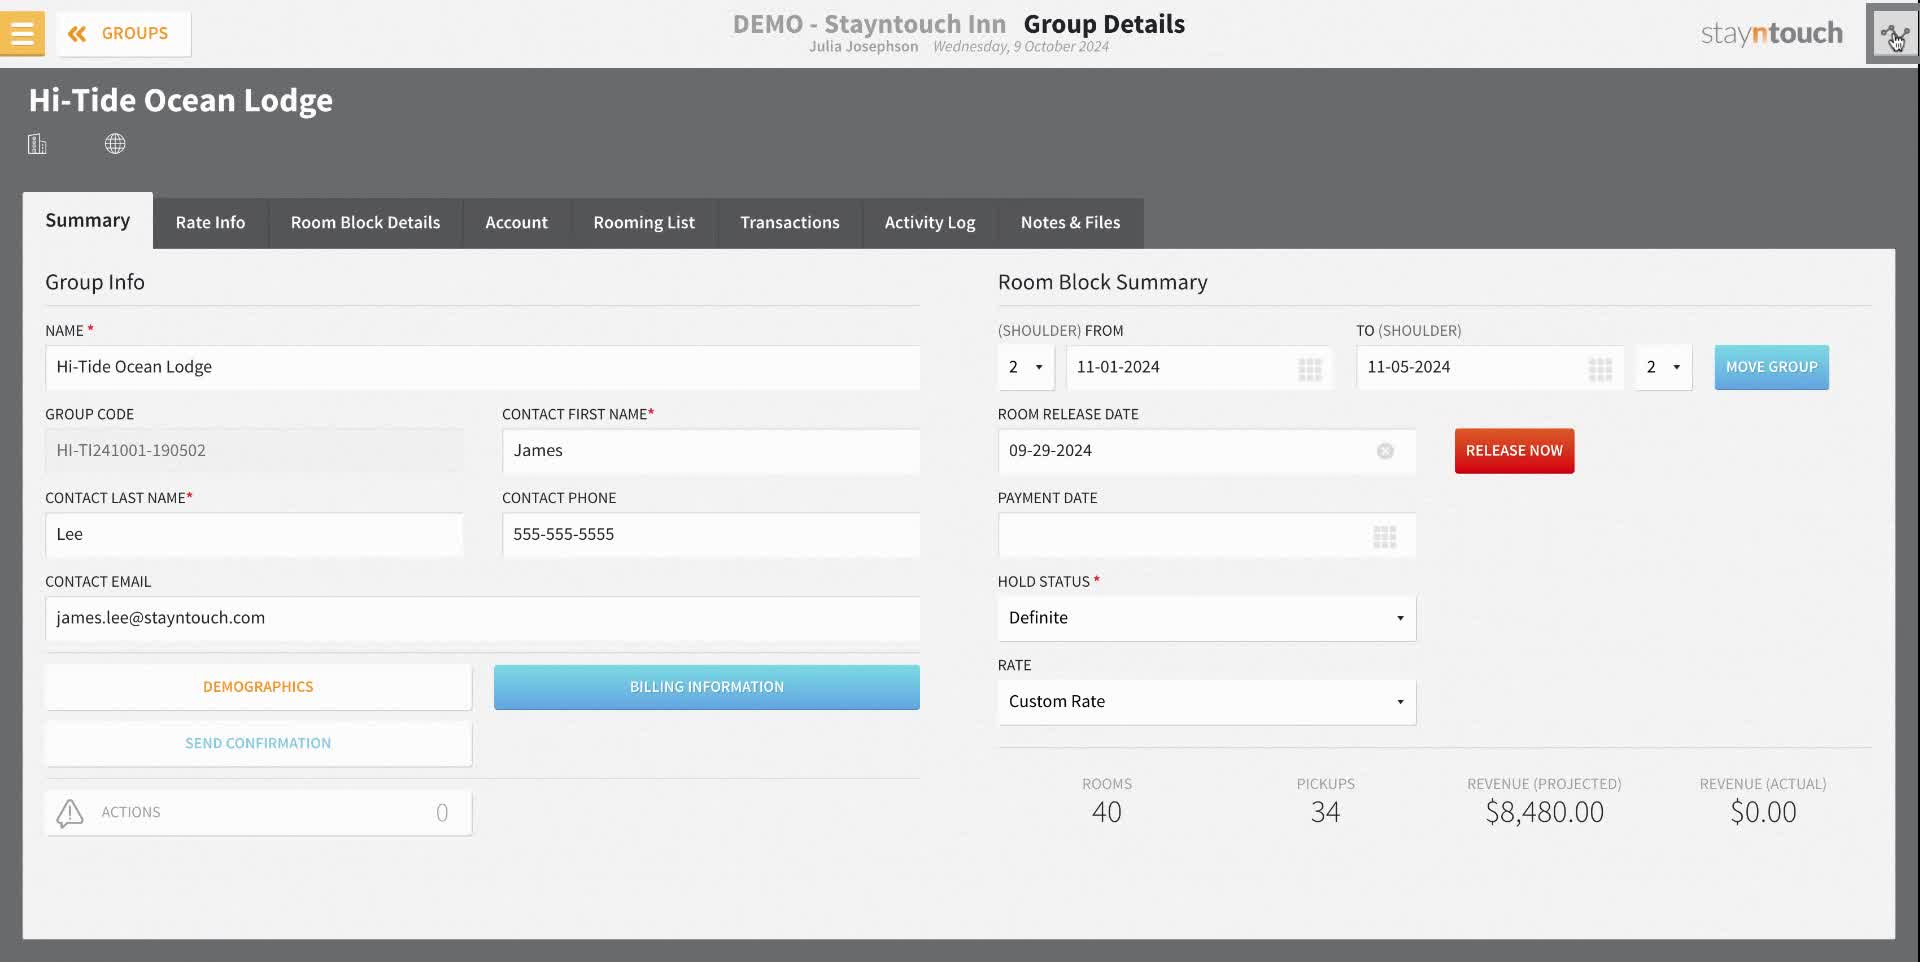View the Activity Log tab
The width and height of the screenshot is (1920, 962).
(x=930, y=223)
